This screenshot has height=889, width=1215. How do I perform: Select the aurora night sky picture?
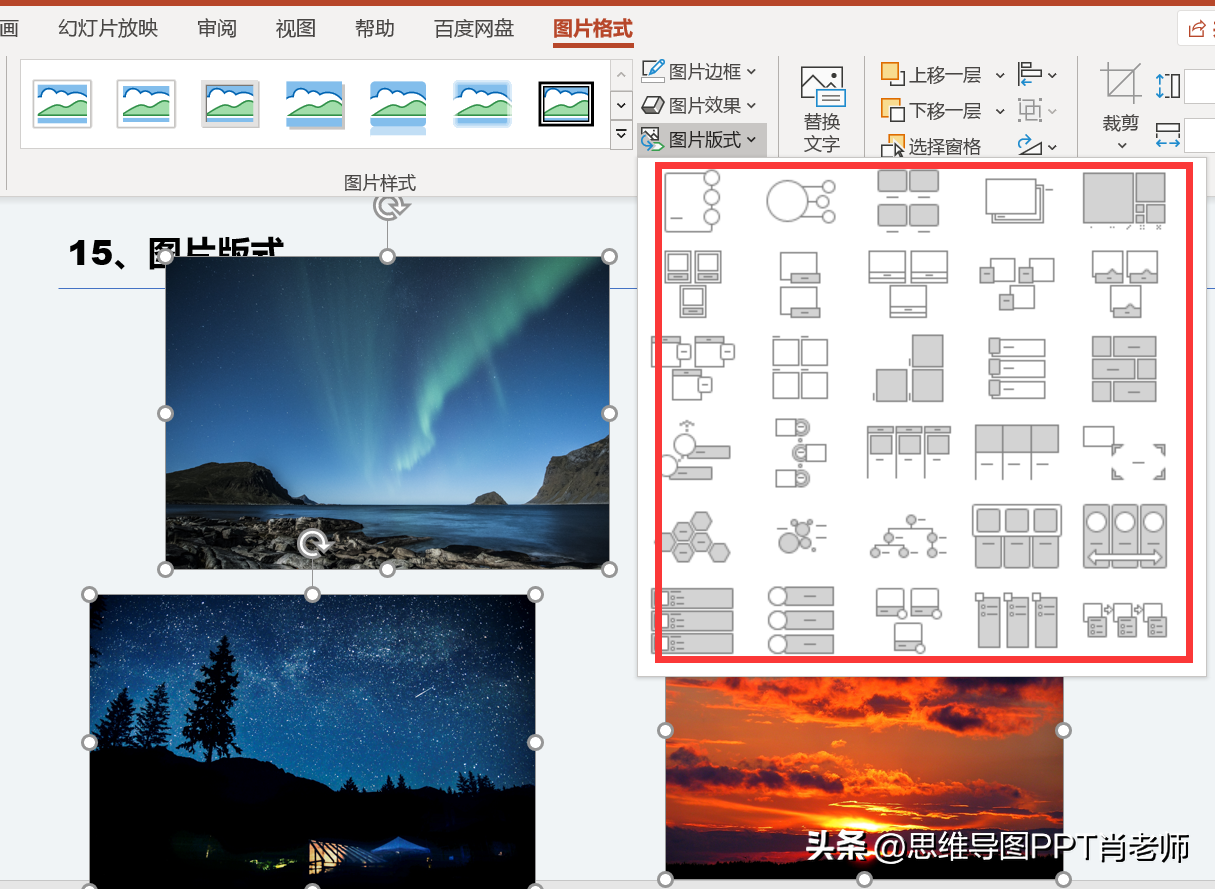tap(387, 413)
